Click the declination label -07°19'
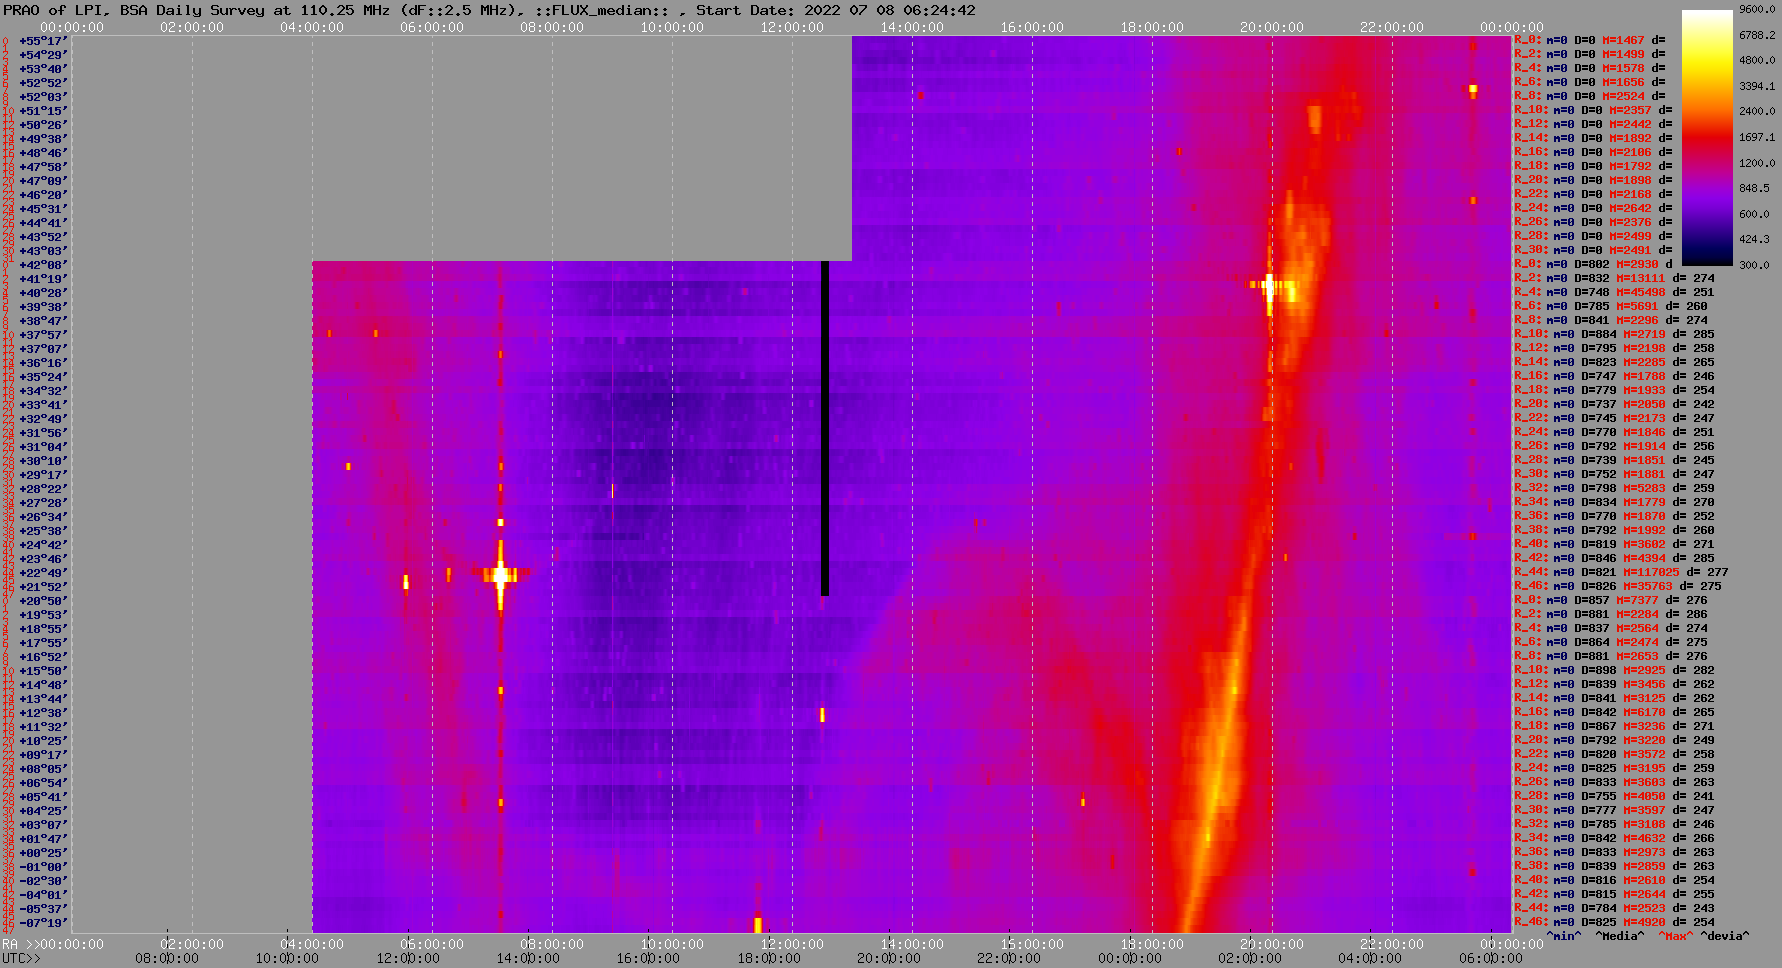The height and width of the screenshot is (968, 1782). point(43,923)
